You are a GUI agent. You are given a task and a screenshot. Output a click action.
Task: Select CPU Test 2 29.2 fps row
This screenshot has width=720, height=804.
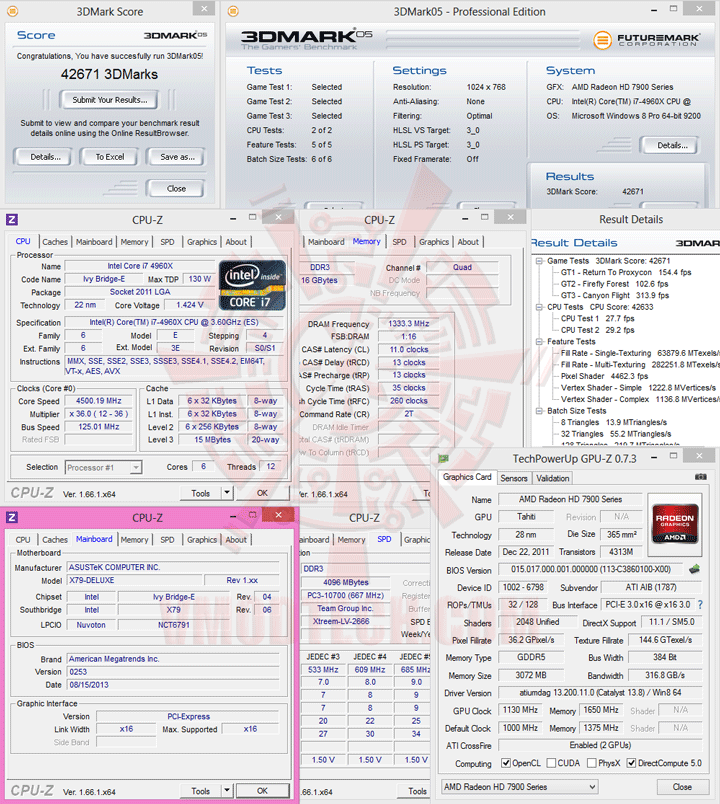(x=597, y=330)
